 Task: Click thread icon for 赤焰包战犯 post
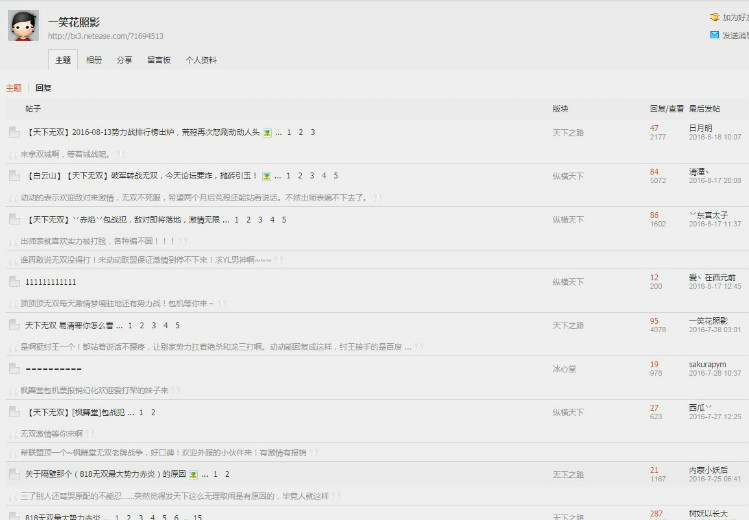click(14, 220)
